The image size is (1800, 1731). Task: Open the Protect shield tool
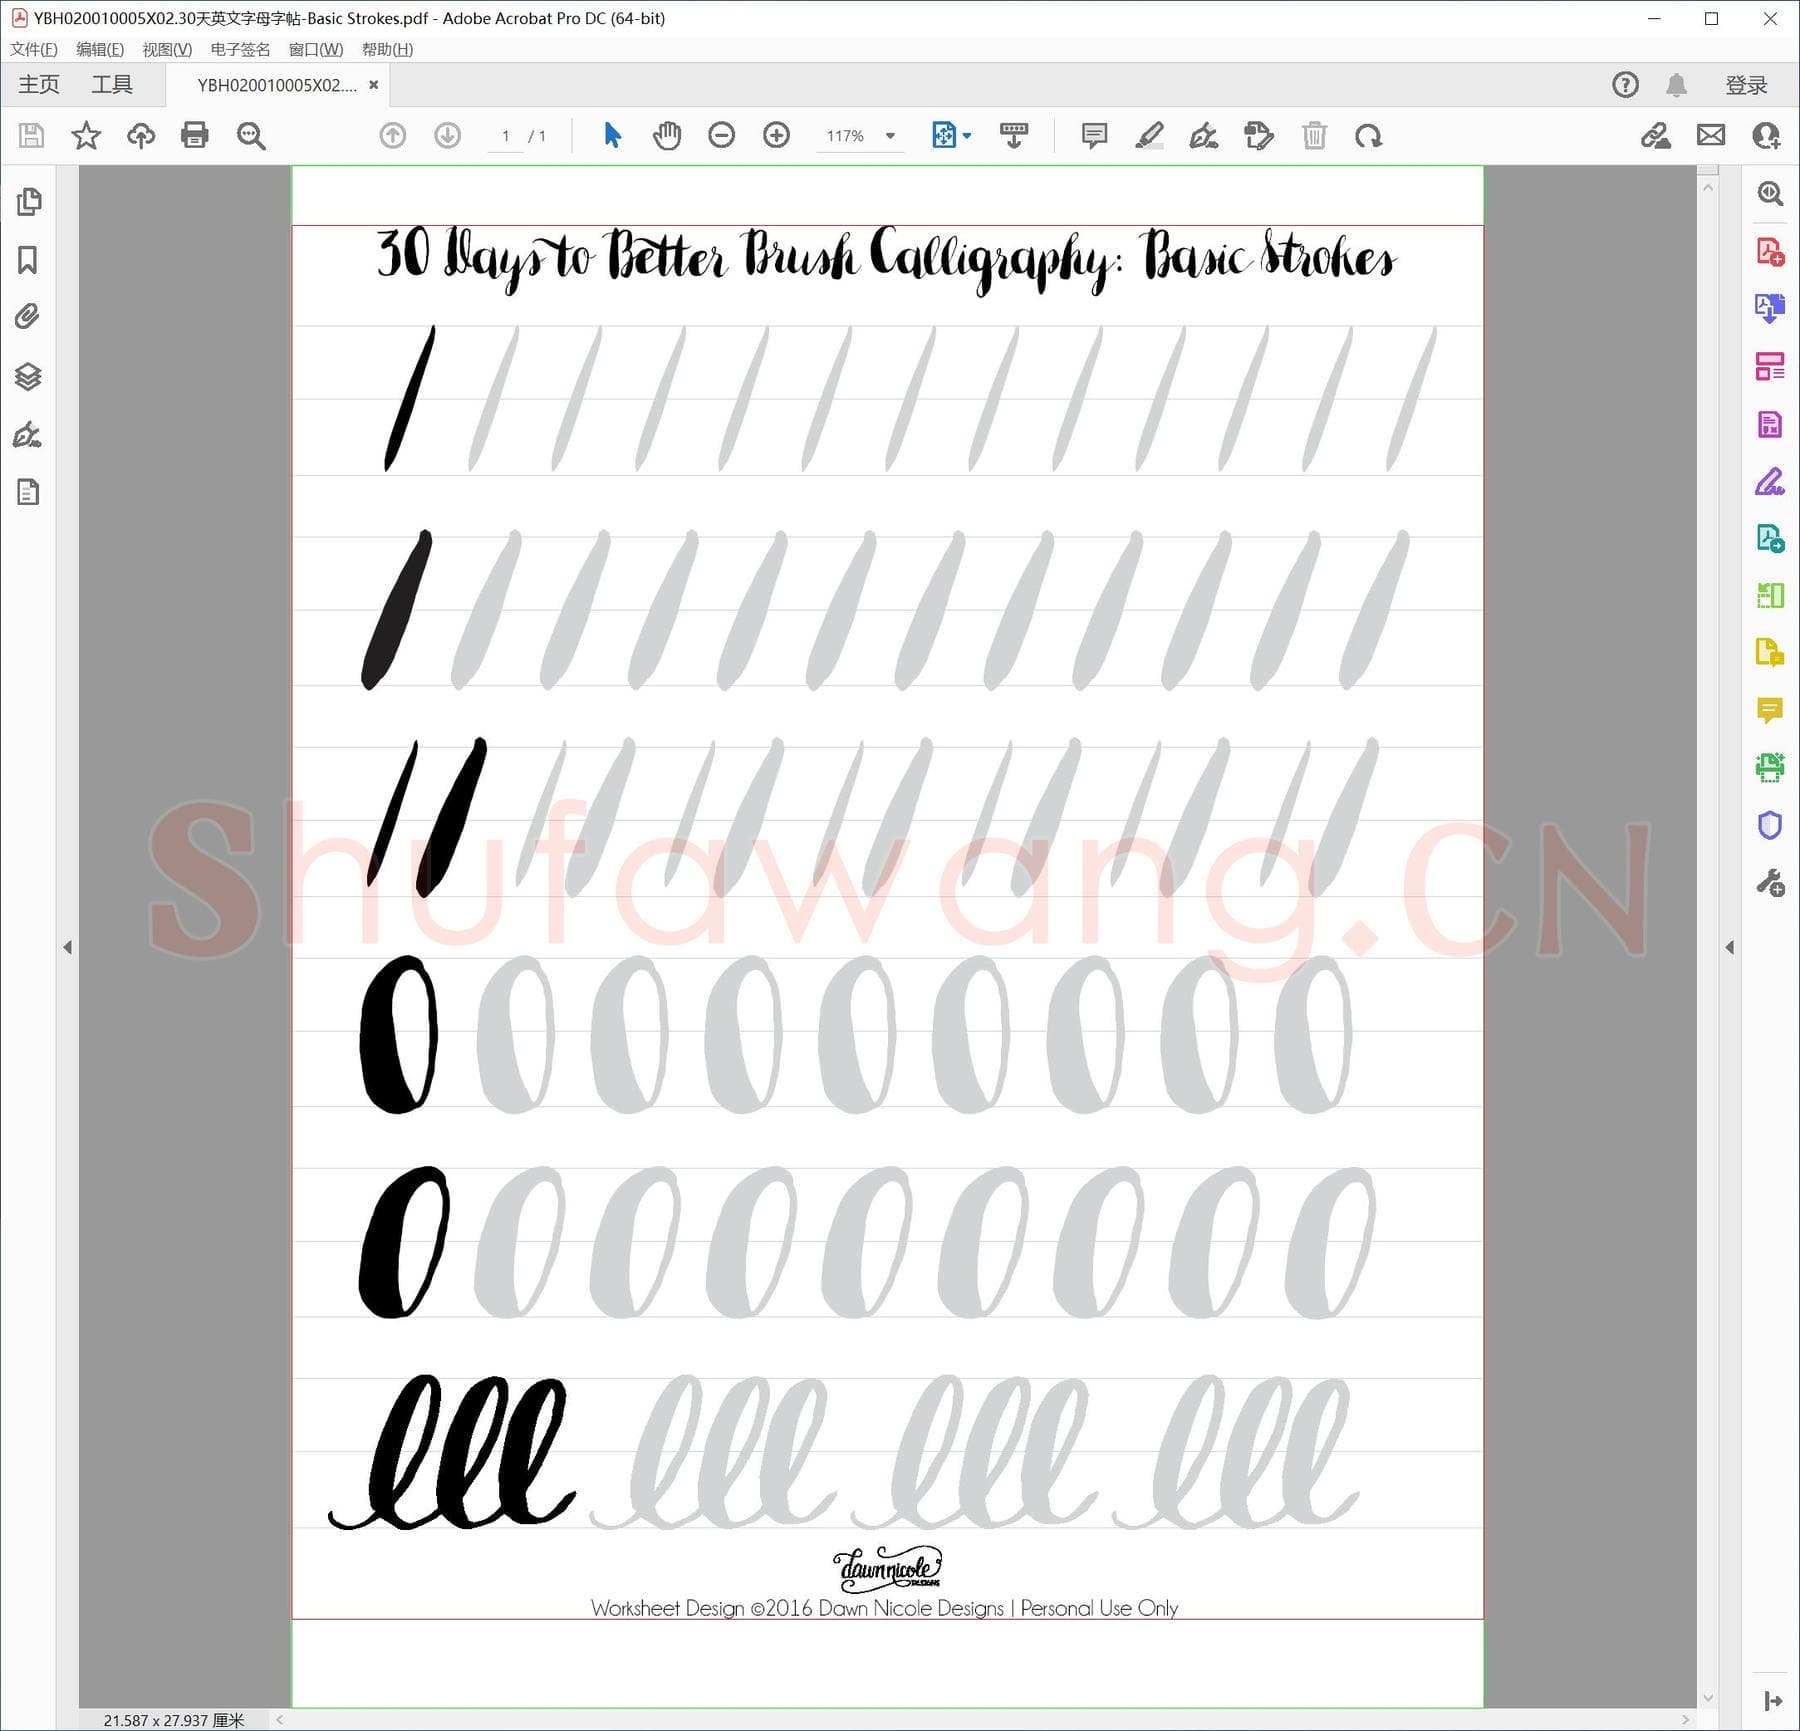click(1770, 826)
